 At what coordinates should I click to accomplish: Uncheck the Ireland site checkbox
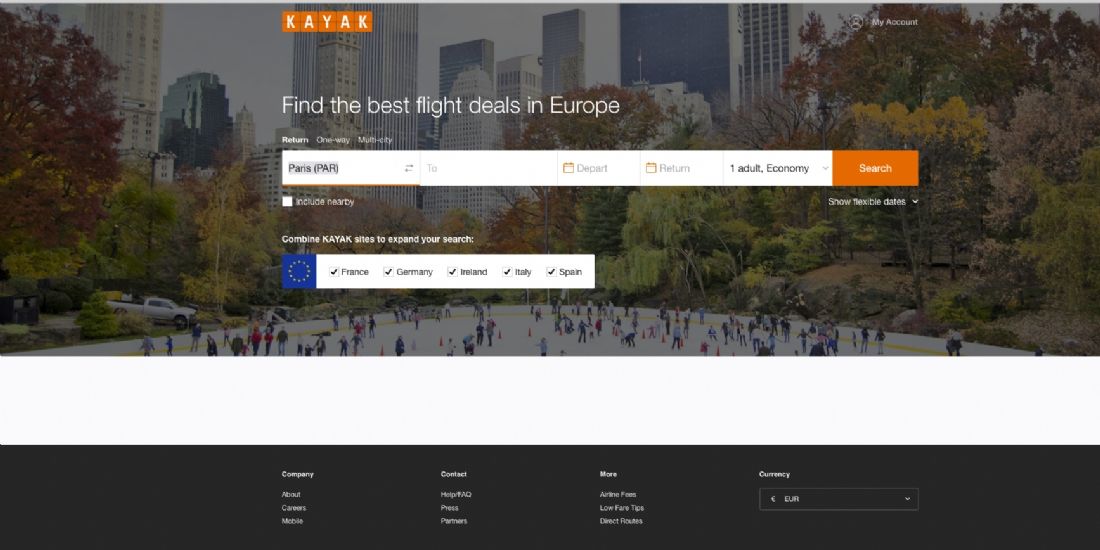click(x=452, y=271)
